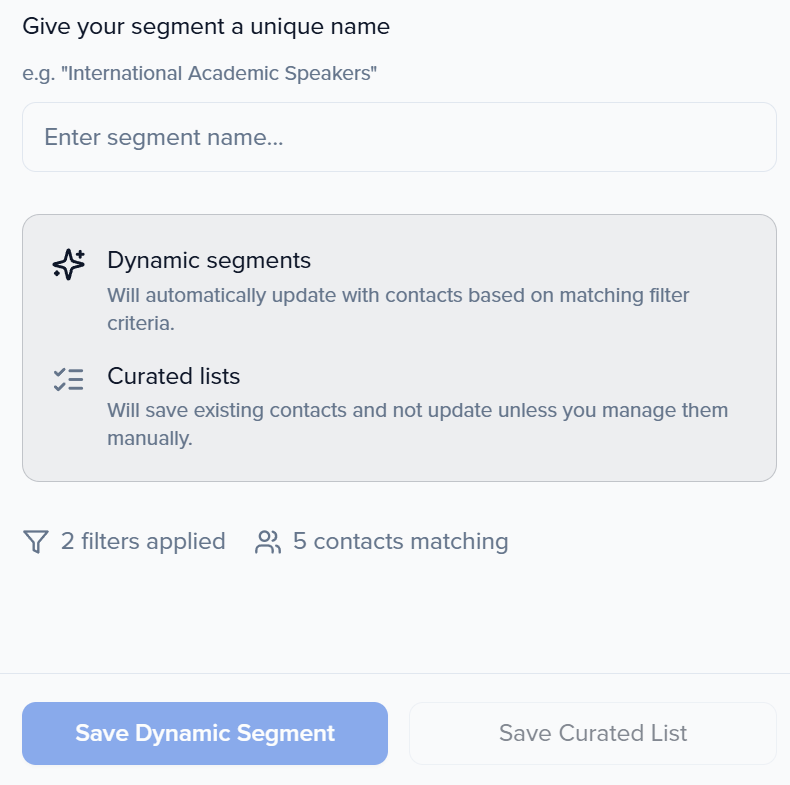This screenshot has height=785, width=790.
Task: Click the contacts people icon
Action: (x=268, y=542)
